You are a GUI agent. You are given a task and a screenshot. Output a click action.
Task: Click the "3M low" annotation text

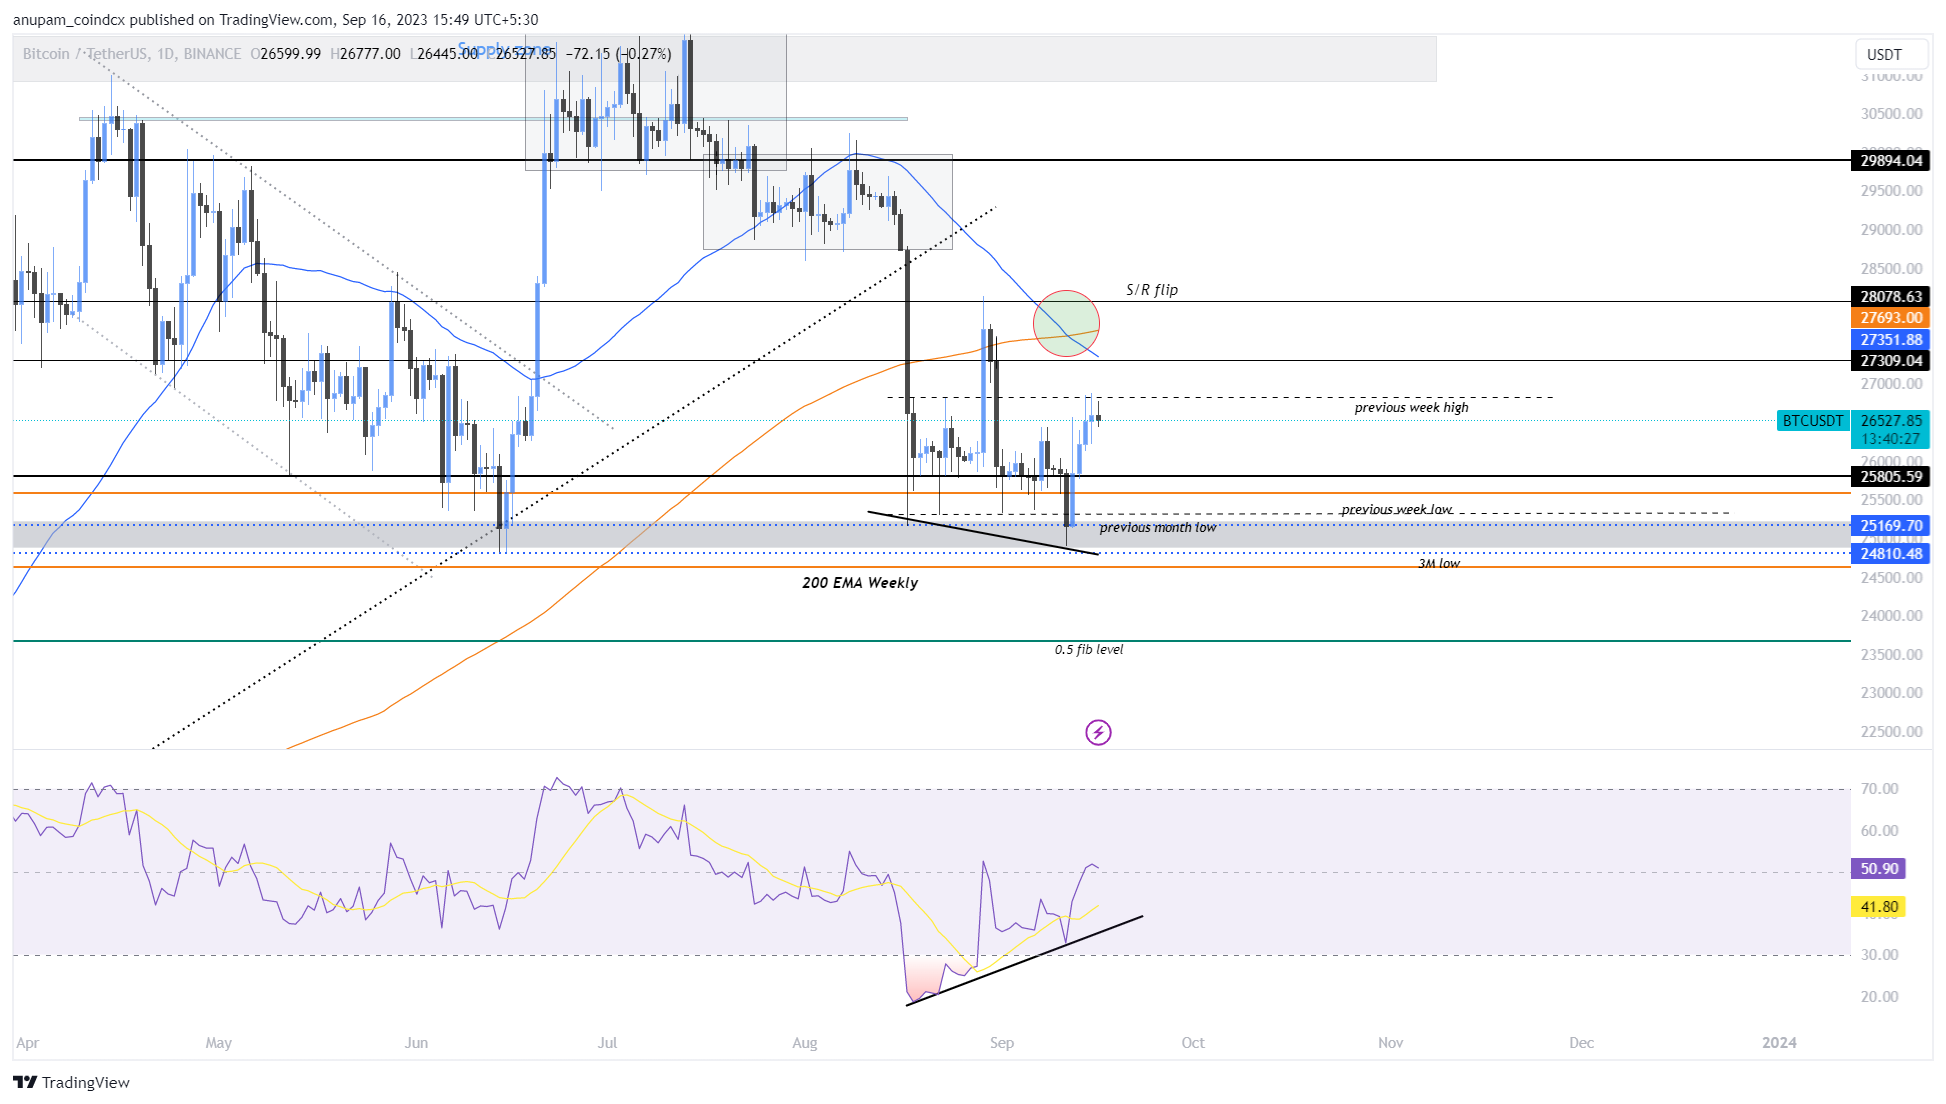[x=1439, y=564]
